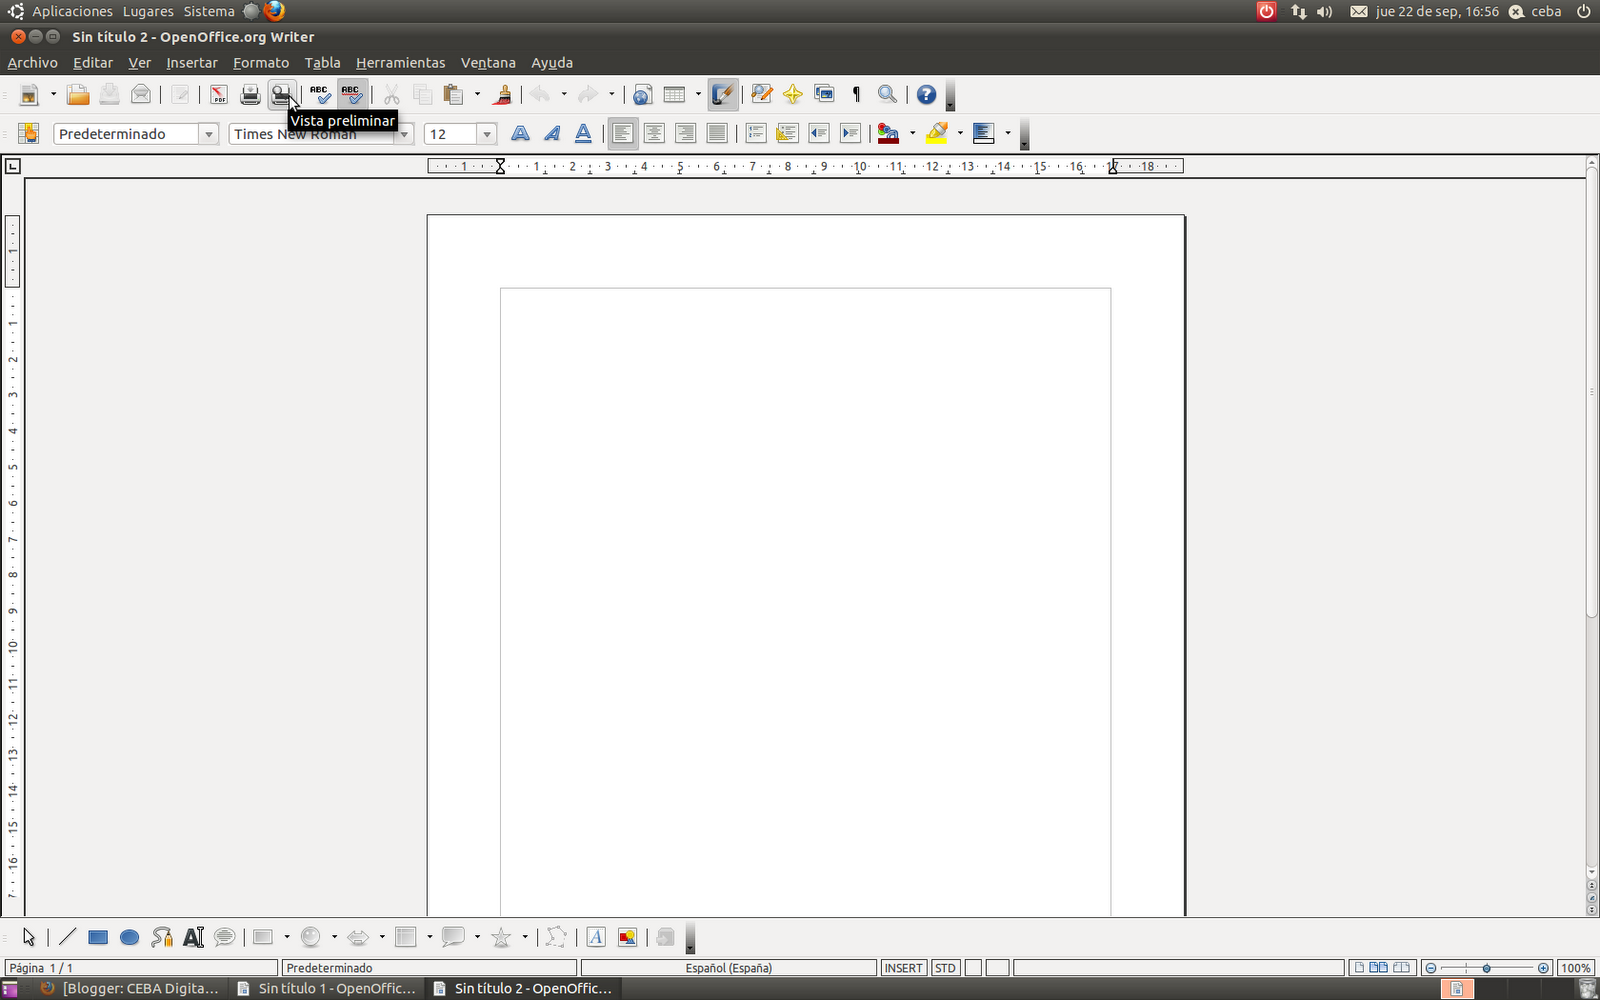This screenshot has width=1600, height=1000.
Task: Toggle the bulleted list
Action: coord(787,134)
